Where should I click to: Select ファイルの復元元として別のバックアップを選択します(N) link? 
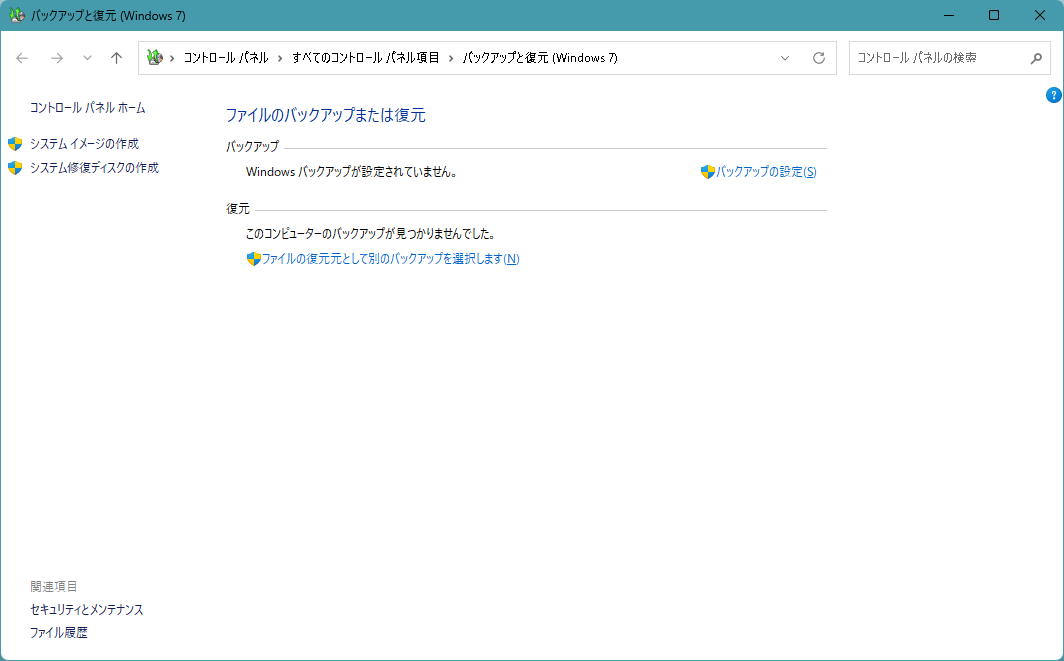(391, 259)
